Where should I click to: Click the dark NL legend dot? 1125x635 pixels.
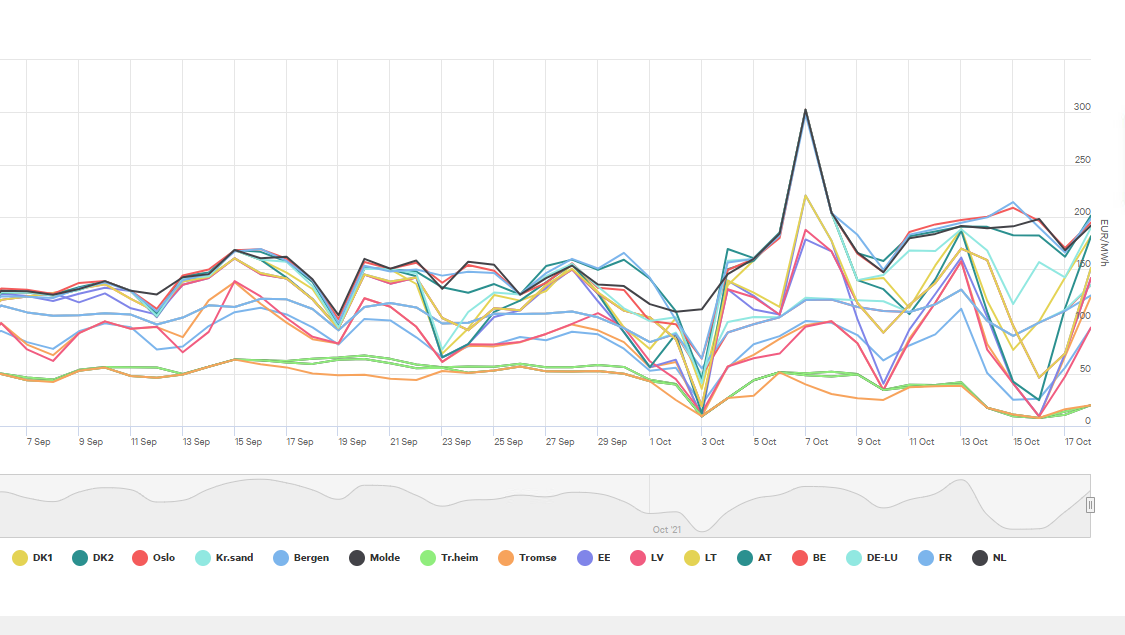tap(980, 557)
